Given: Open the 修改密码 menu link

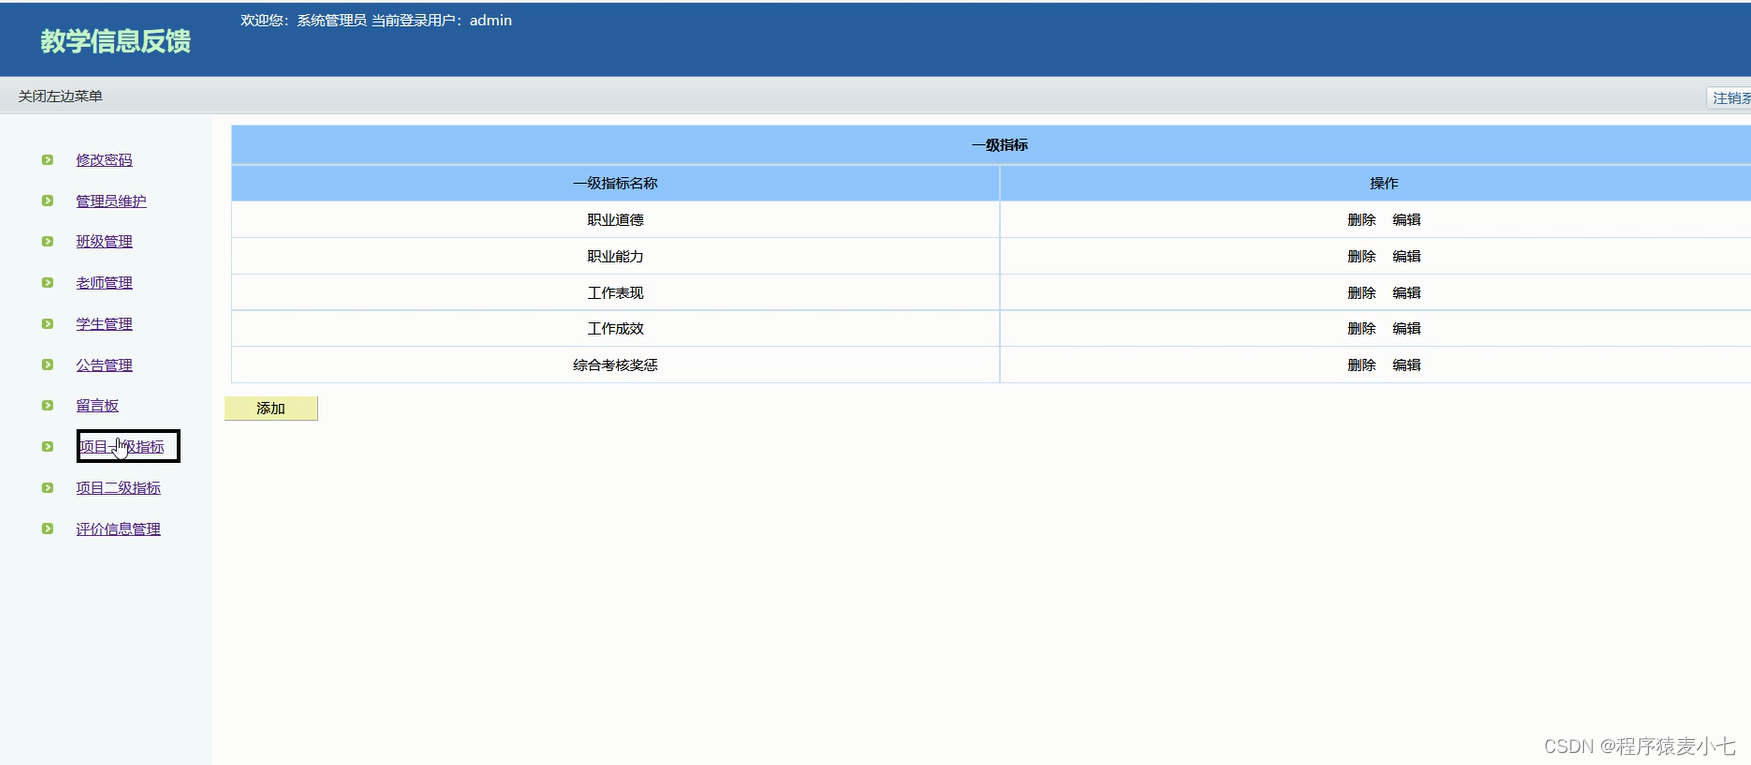Looking at the screenshot, I should 104,160.
